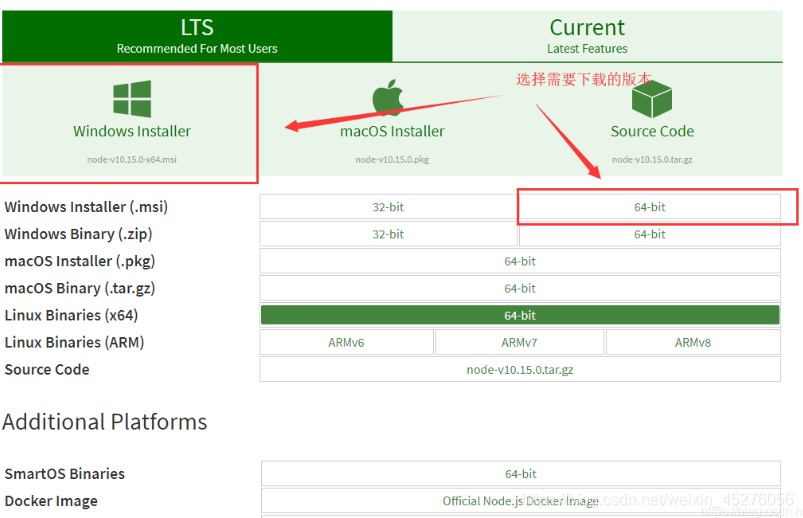803x518 pixels.
Task: Choose ARMv6 Linux binary
Action: coord(346,342)
